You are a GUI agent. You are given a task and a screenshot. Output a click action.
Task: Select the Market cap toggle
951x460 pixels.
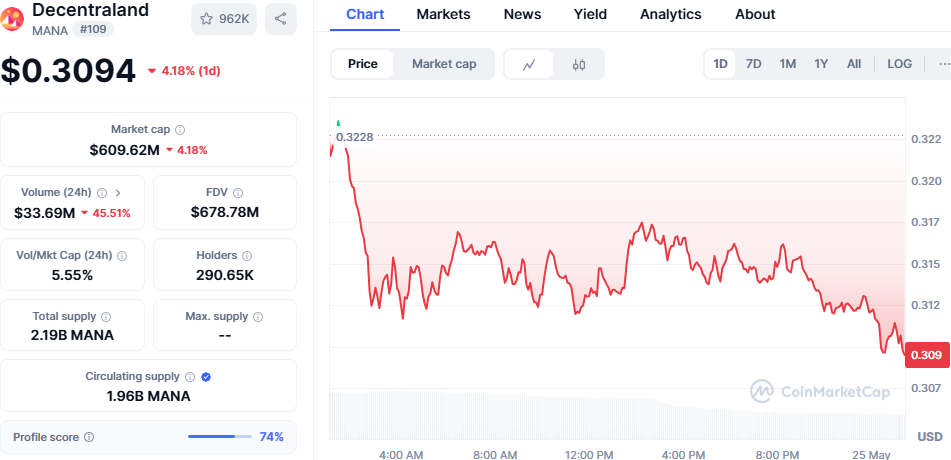444,64
